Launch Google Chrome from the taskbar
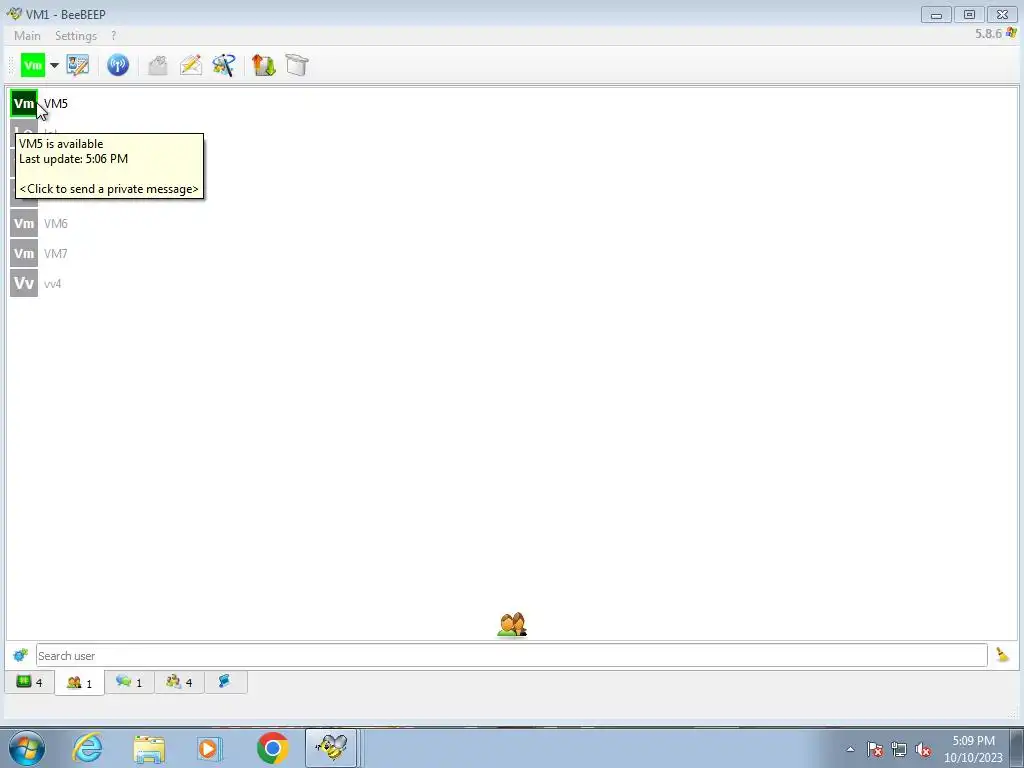This screenshot has width=1024, height=768. pos(272,748)
